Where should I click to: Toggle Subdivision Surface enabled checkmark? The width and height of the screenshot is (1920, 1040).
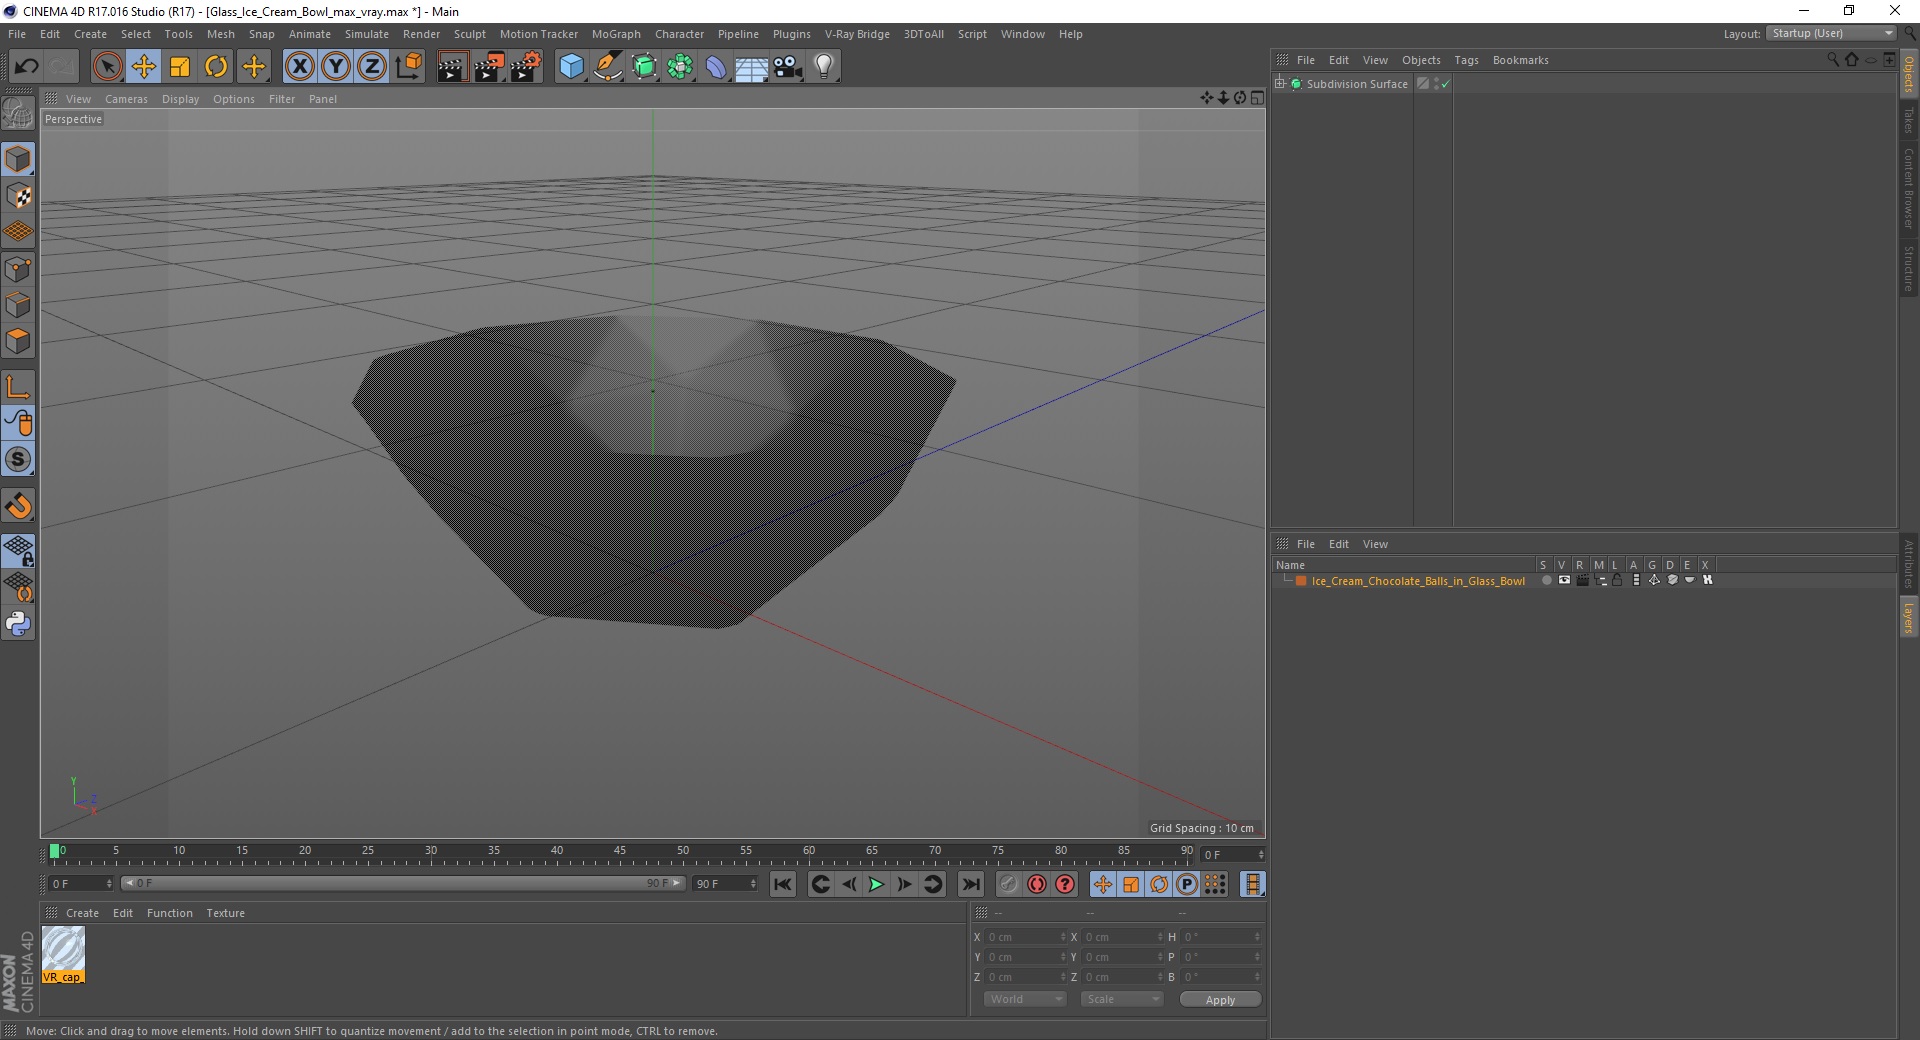coord(1445,84)
